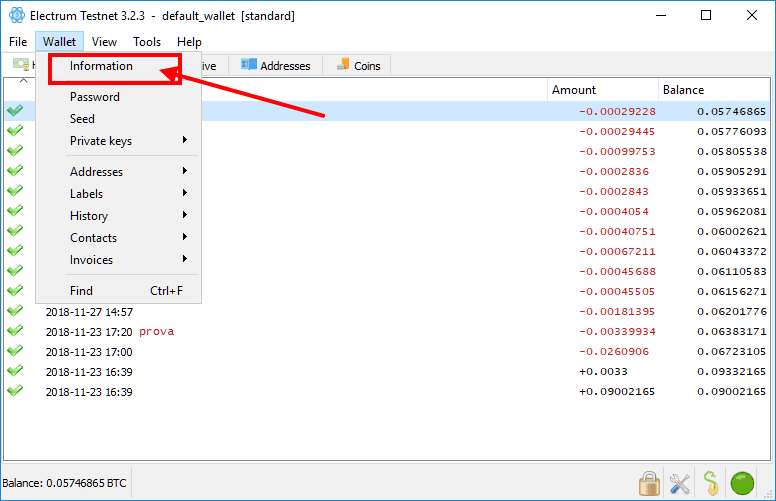776x501 pixels.
Task: Click the green network status indicator
Action: 742,483
